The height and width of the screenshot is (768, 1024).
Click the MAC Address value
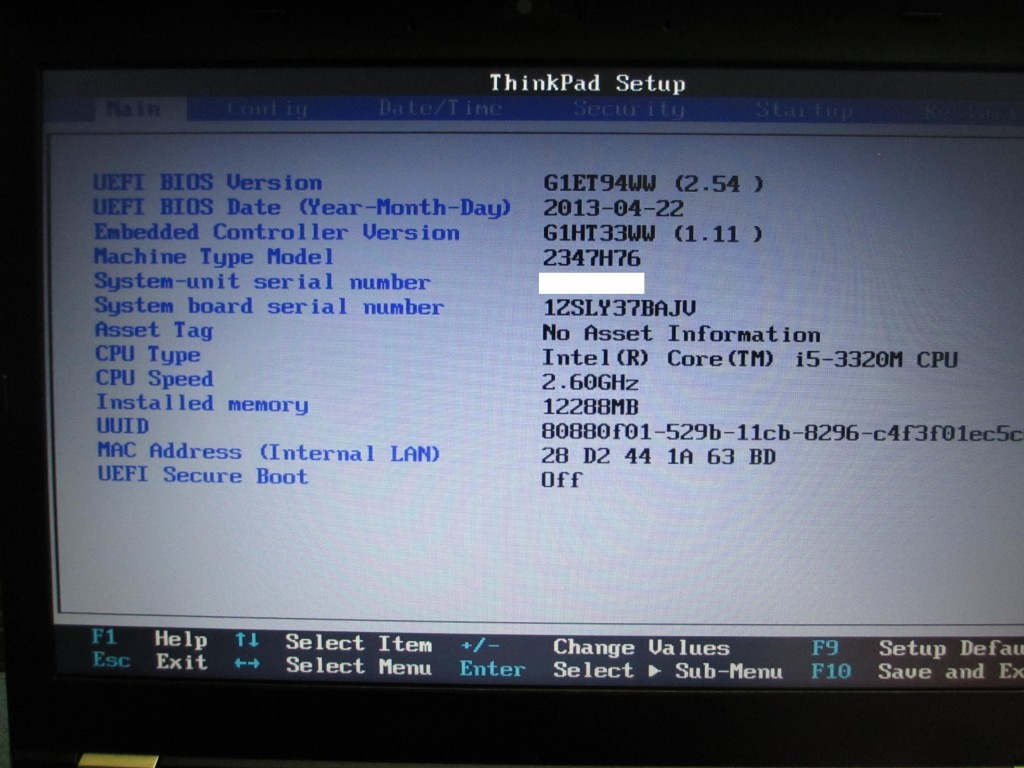[658, 457]
